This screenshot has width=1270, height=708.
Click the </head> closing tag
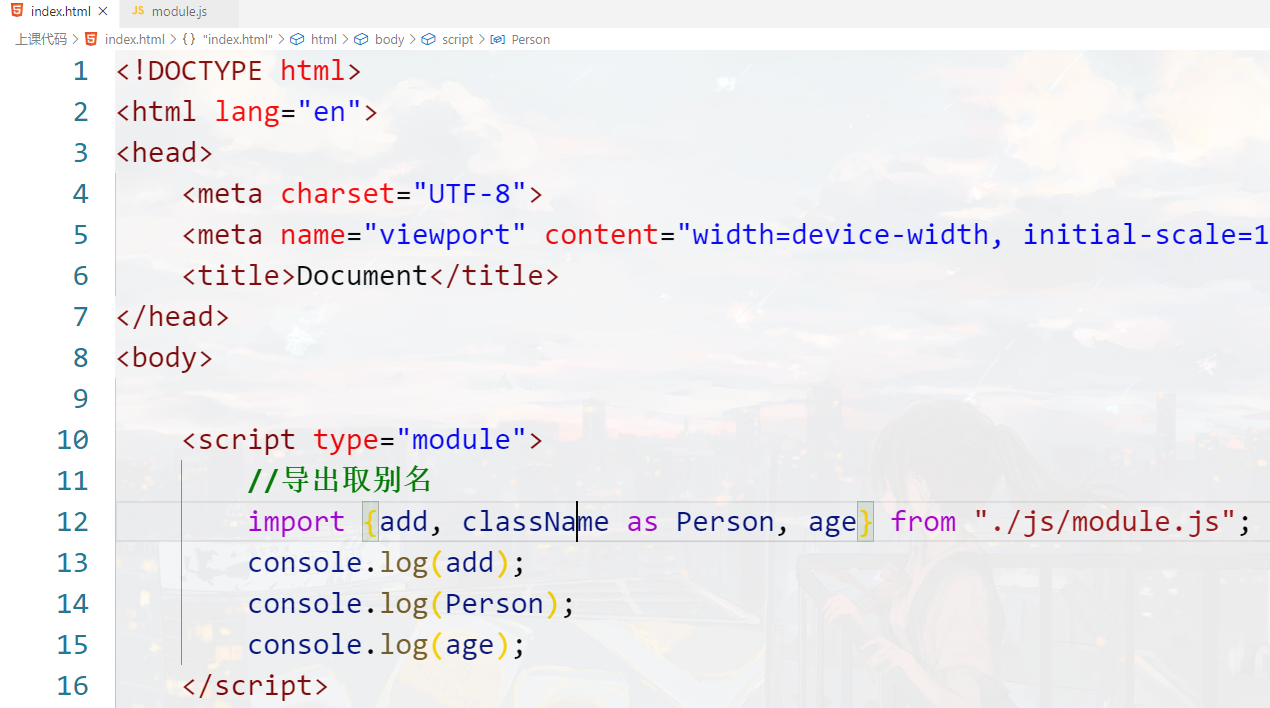pyautogui.click(x=173, y=317)
